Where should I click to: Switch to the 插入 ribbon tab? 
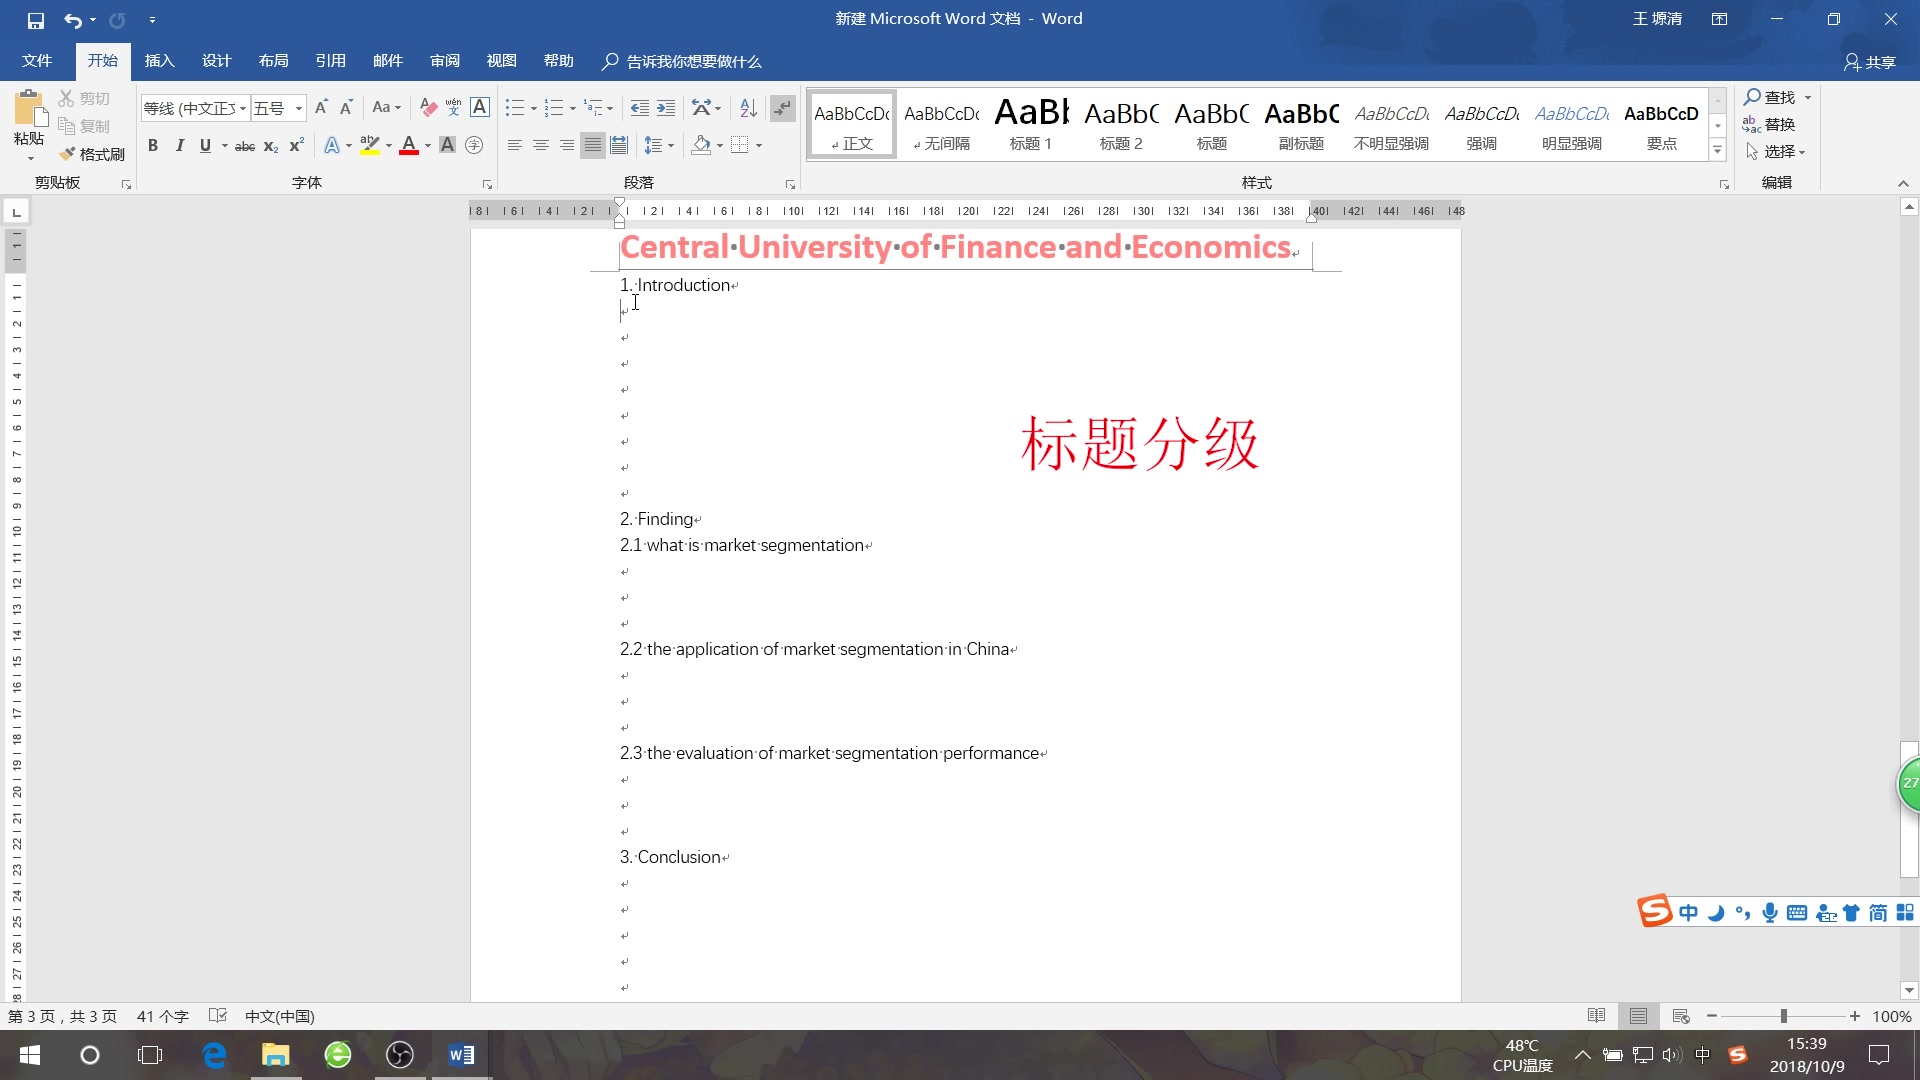[x=159, y=60]
